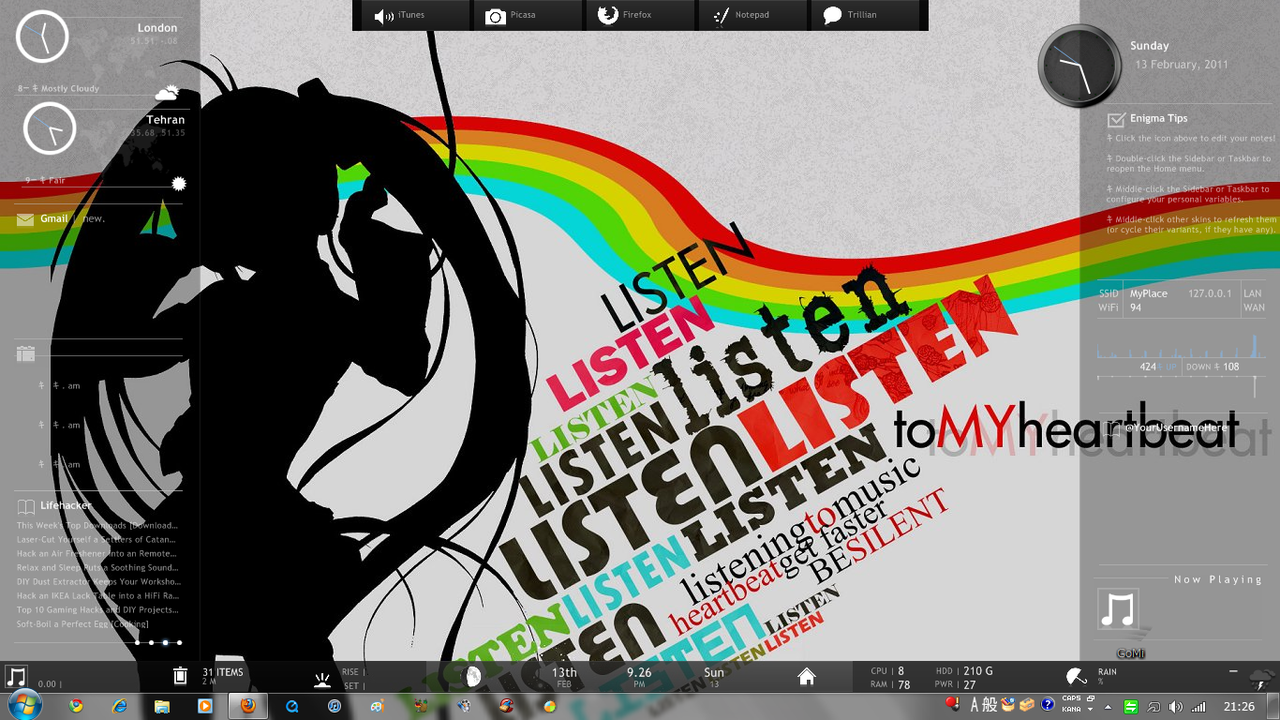The width and height of the screenshot is (1280, 720).
Task: Click the home icon in the bottom bar
Action: point(807,677)
